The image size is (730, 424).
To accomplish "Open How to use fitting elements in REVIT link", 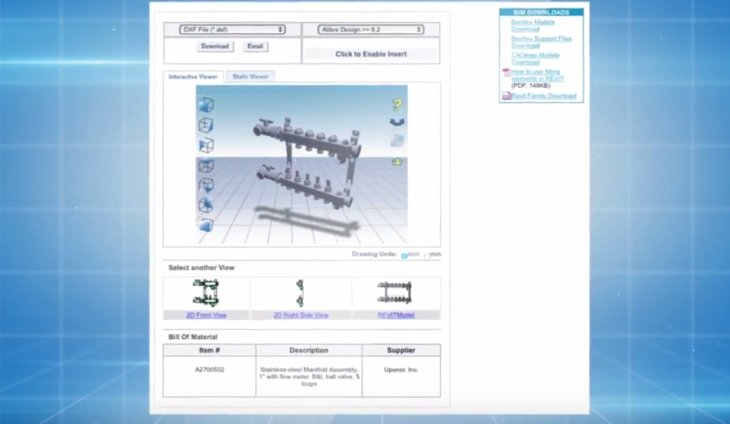I will (537, 75).
